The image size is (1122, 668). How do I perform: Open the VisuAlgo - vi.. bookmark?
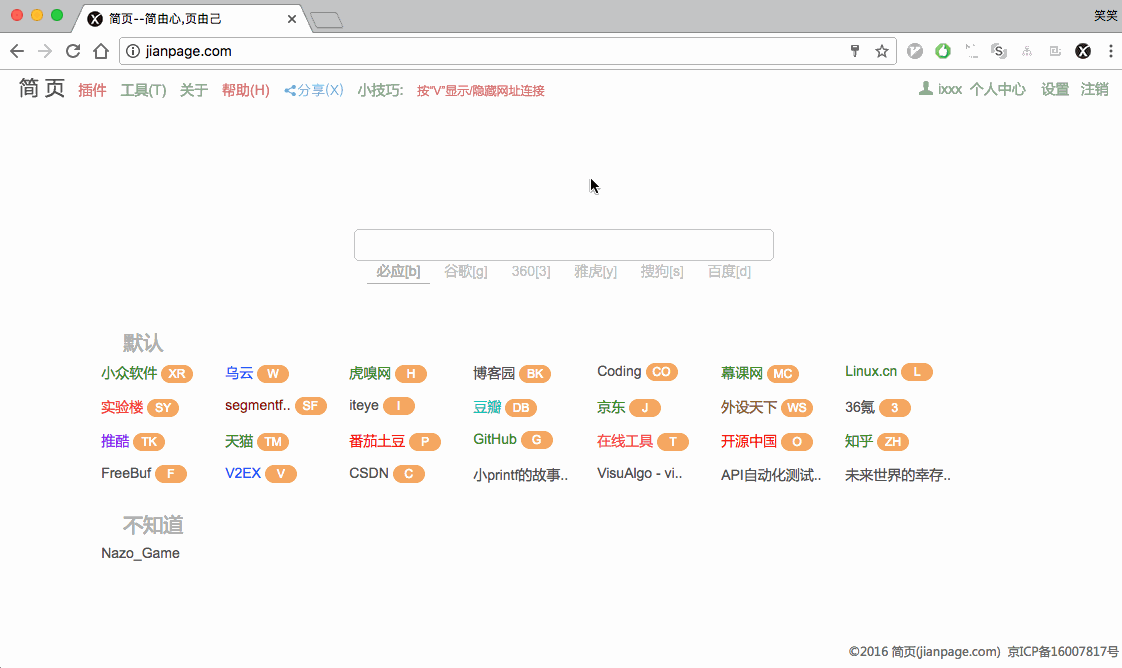coord(640,473)
